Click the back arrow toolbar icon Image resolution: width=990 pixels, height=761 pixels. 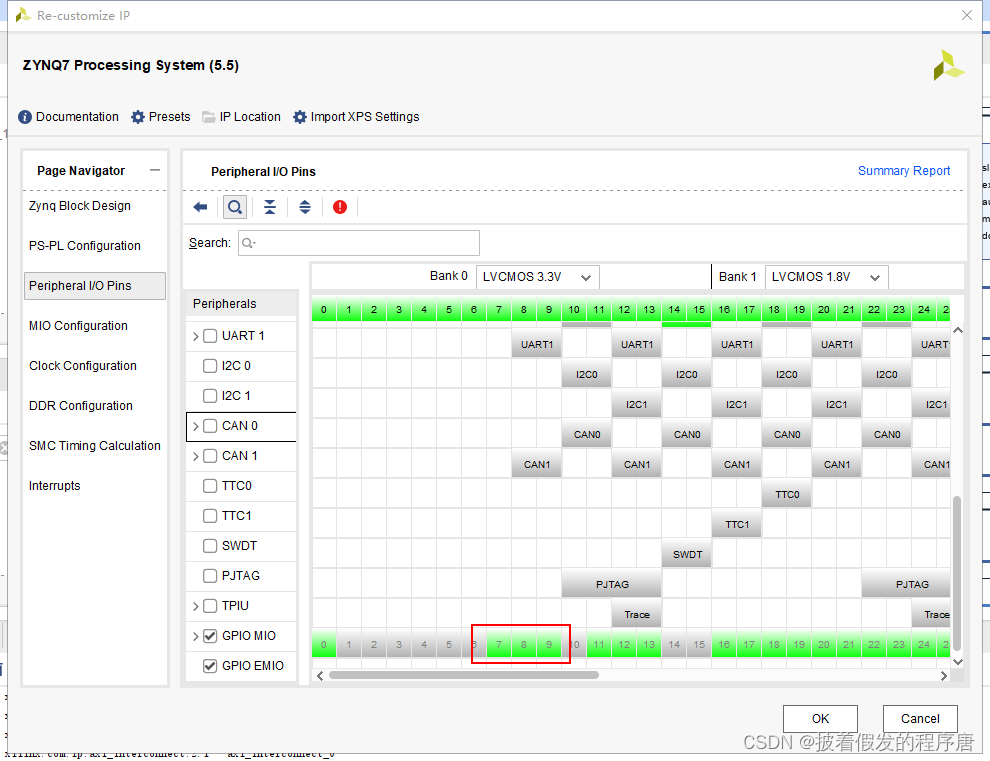click(x=200, y=207)
